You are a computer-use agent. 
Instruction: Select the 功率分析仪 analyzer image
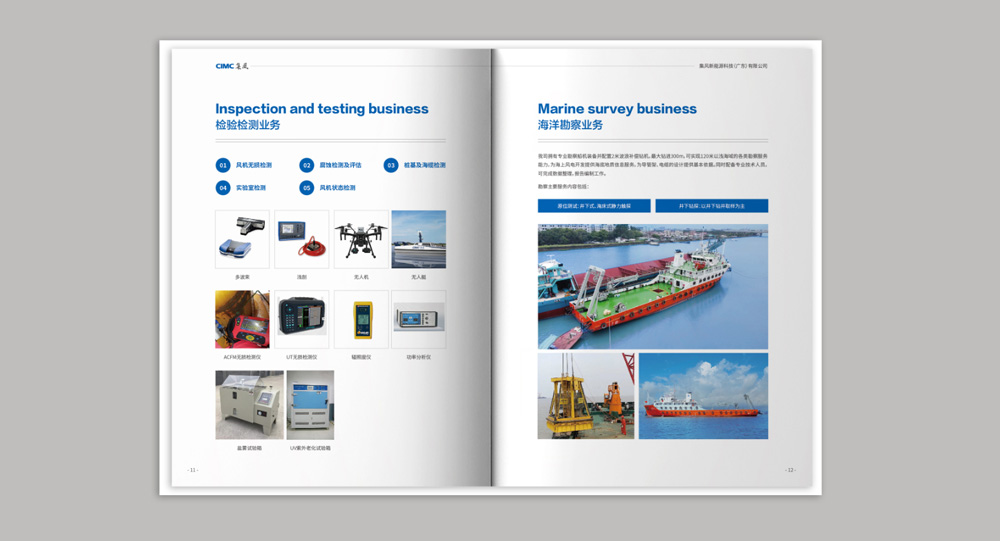pos(418,320)
